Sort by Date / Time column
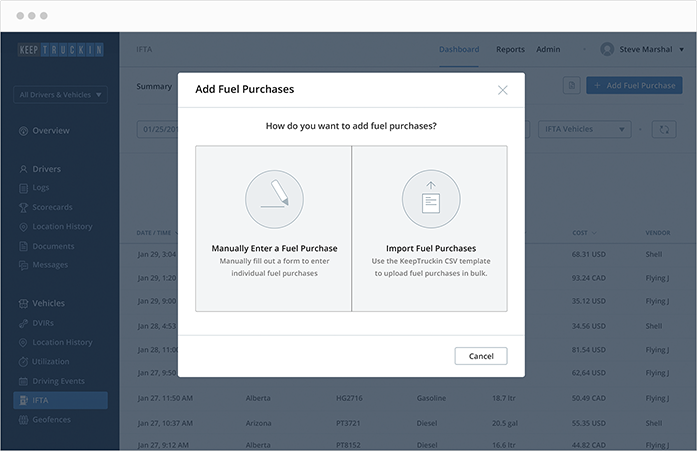The image size is (697, 451). (x=156, y=233)
